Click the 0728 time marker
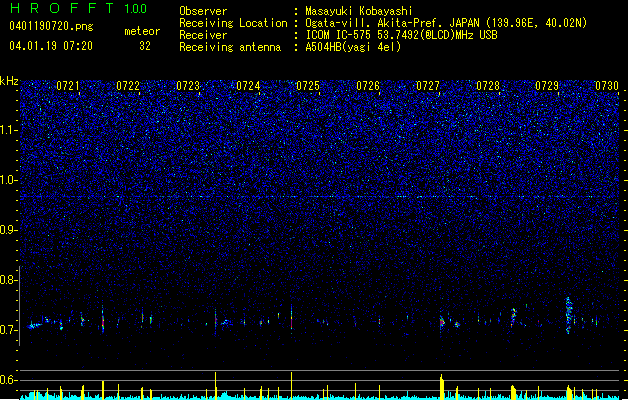This screenshot has height=400, width=629. pos(488,86)
